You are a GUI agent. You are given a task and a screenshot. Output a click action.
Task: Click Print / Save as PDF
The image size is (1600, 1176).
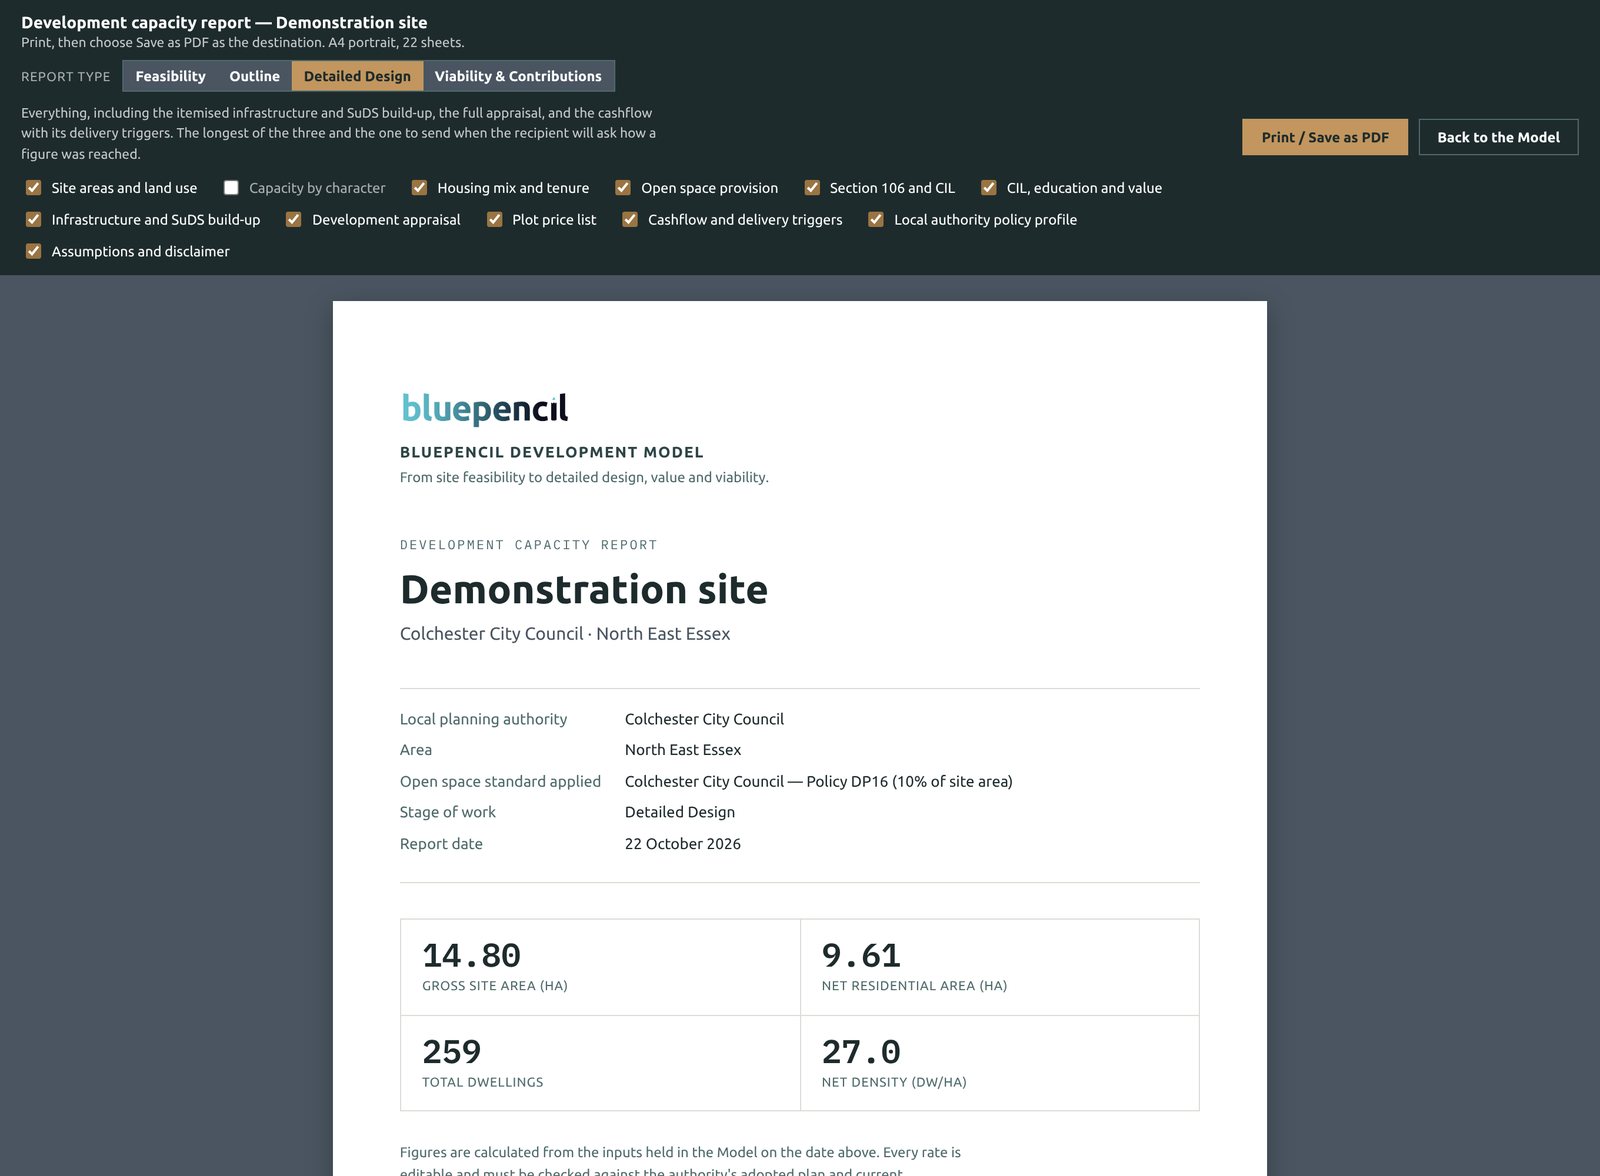click(1325, 137)
